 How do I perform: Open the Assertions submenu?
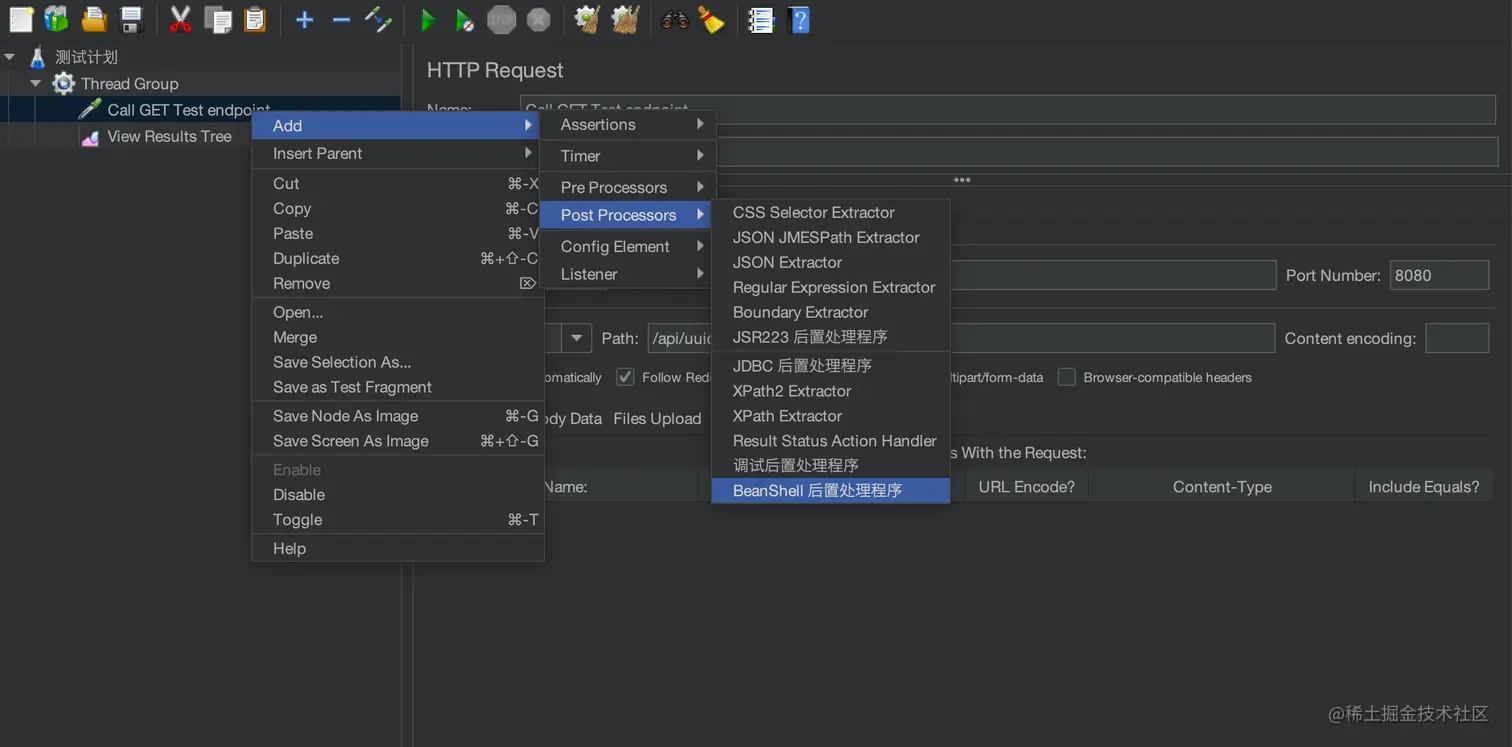(626, 124)
